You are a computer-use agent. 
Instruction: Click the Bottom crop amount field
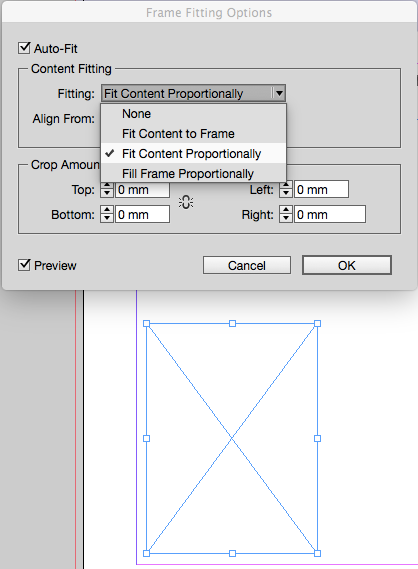[x=142, y=214]
